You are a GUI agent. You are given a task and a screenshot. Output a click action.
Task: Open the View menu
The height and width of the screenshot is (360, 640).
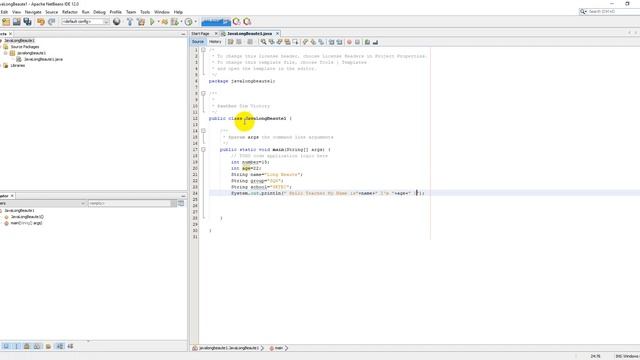(x=16, y=12)
